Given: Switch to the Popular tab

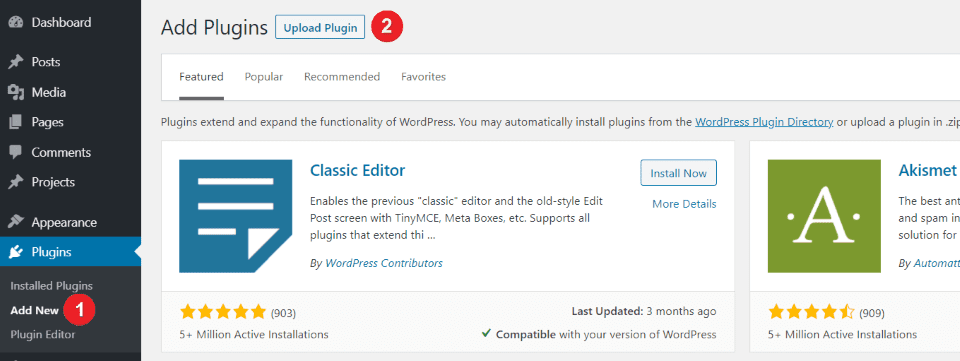Looking at the screenshot, I should tap(264, 77).
